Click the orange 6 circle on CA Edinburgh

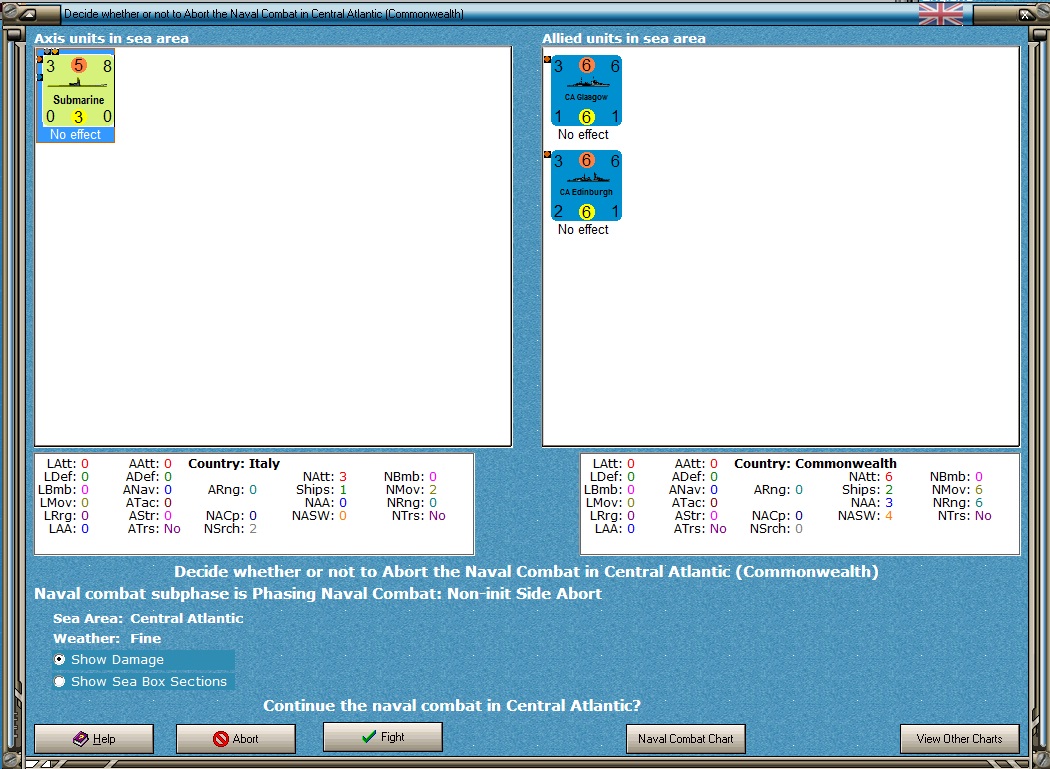point(587,160)
